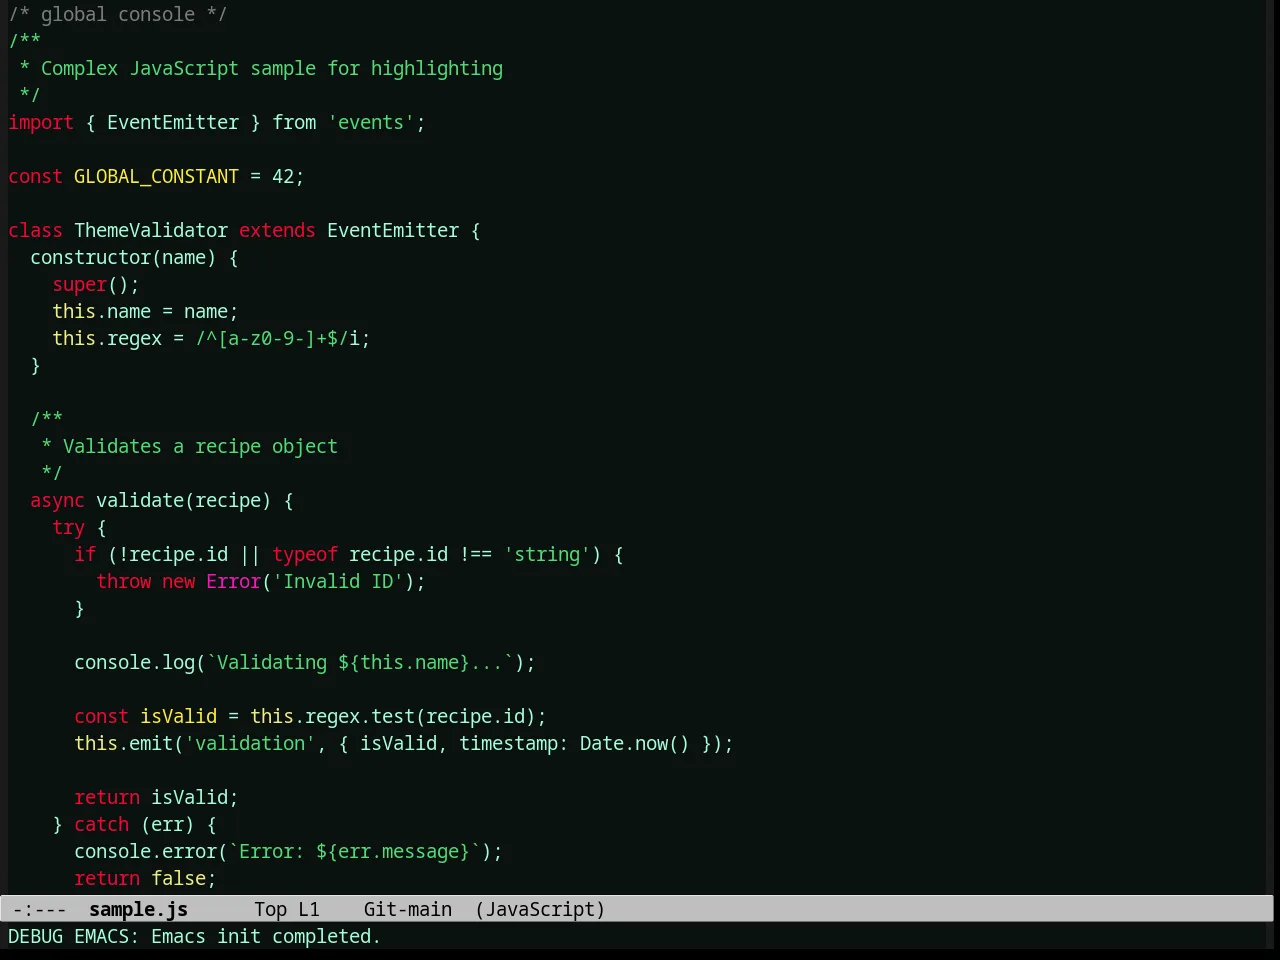Image resolution: width=1280 pixels, height=960 pixels.
Task: Place cursor on 'import' keyword
Action: (x=41, y=122)
